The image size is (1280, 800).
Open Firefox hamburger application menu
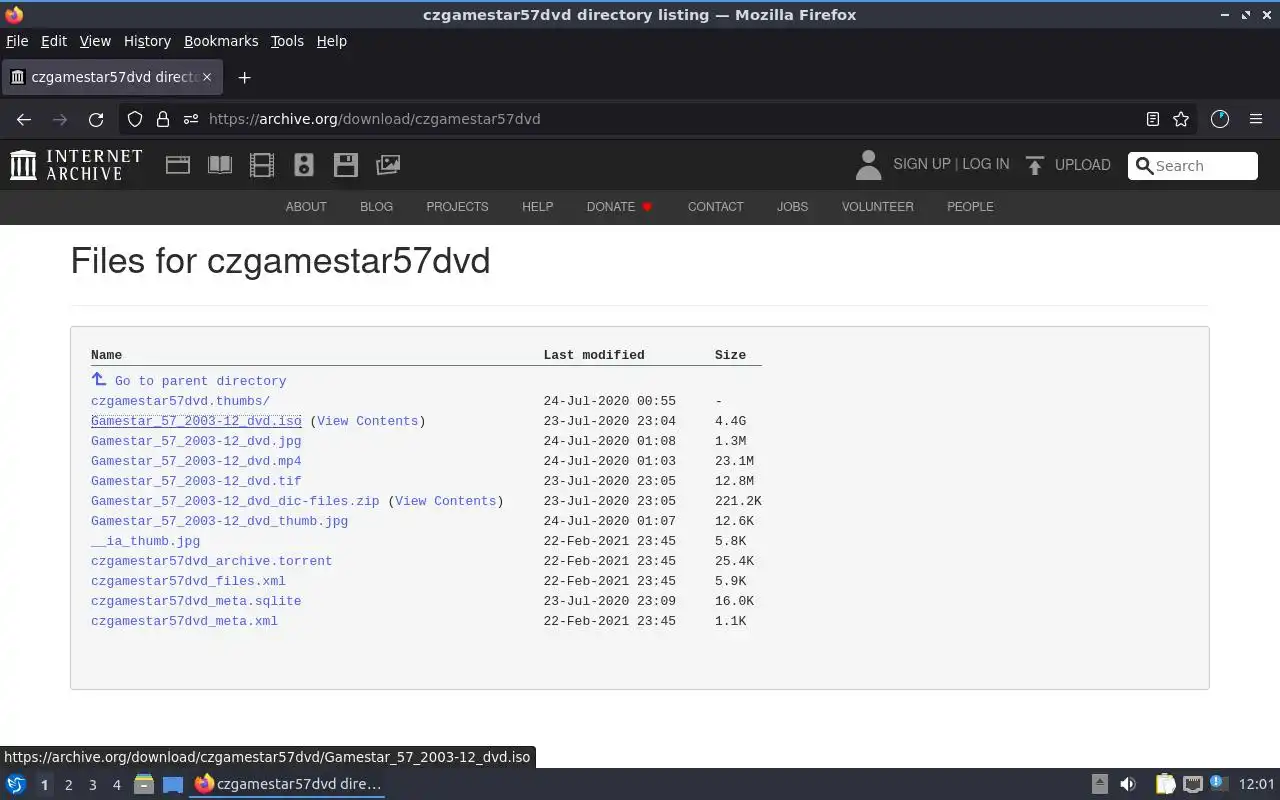[x=1256, y=119]
